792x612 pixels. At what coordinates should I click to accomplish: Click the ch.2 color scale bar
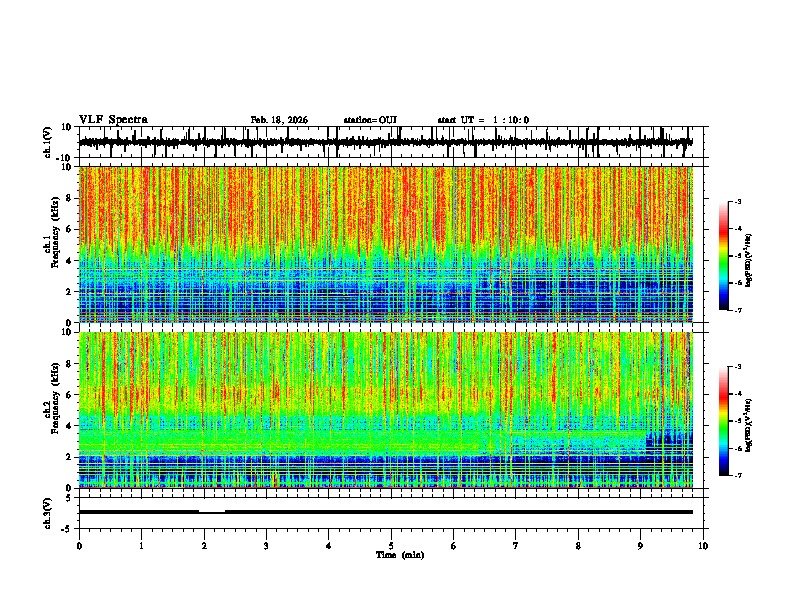point(724,421)
